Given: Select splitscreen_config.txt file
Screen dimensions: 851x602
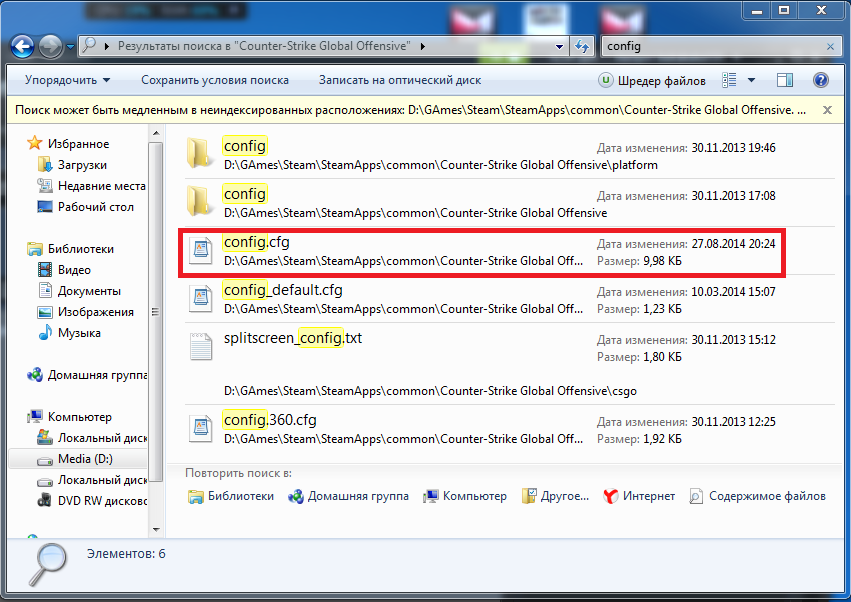Looking at the screenshot, I should 509,364.
